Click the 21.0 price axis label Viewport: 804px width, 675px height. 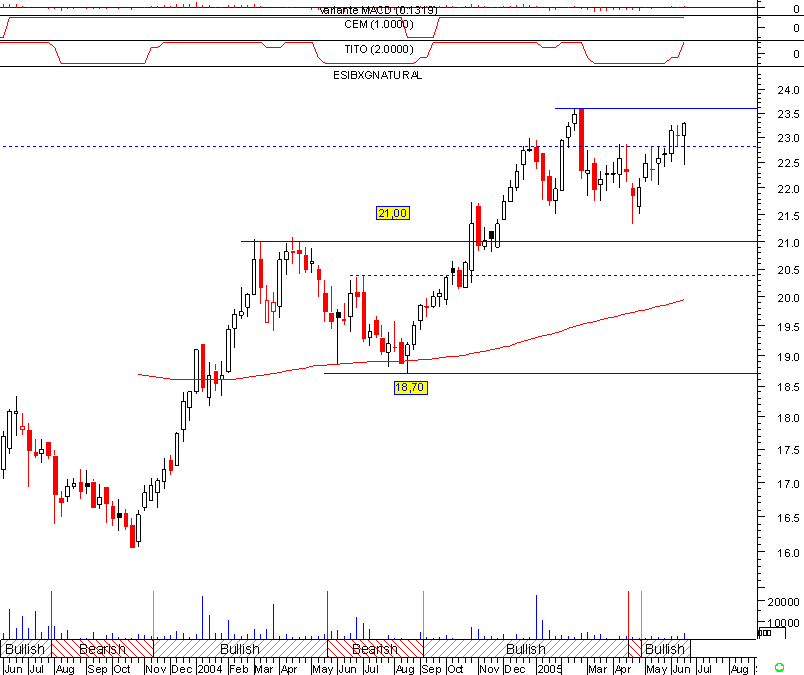tap(788, 243)
